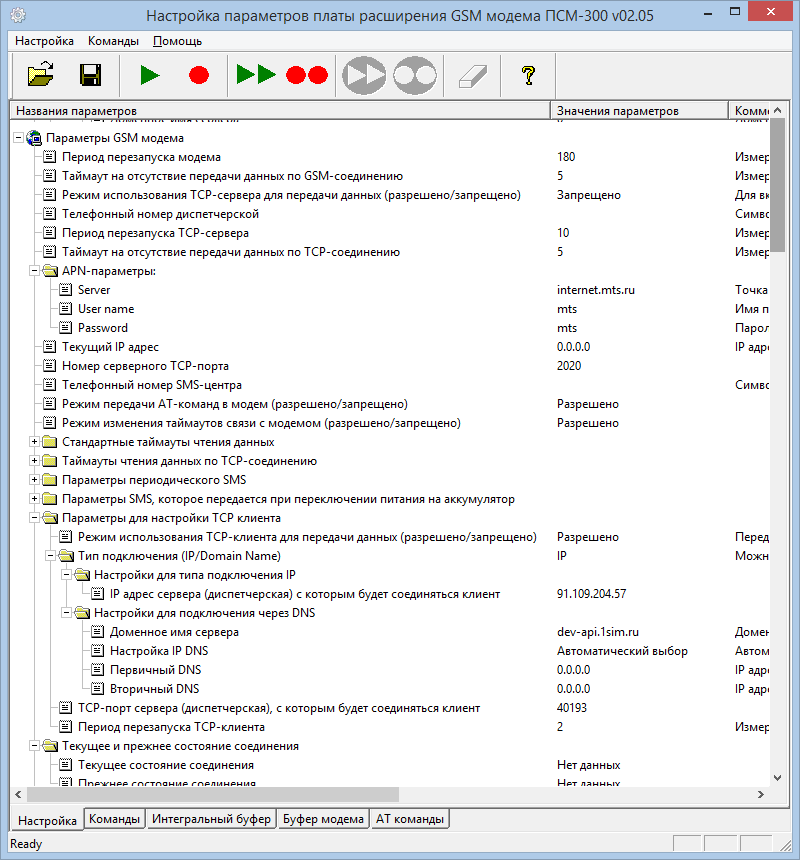Switch to the AT команды tab
800x860 pixels.
coord(410,819)
